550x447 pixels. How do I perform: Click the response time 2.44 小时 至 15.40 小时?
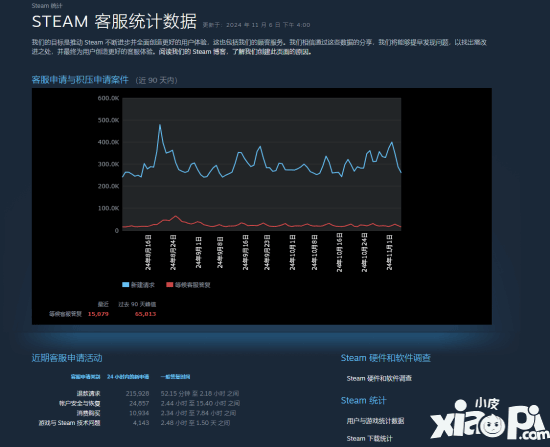click(200, 403)
